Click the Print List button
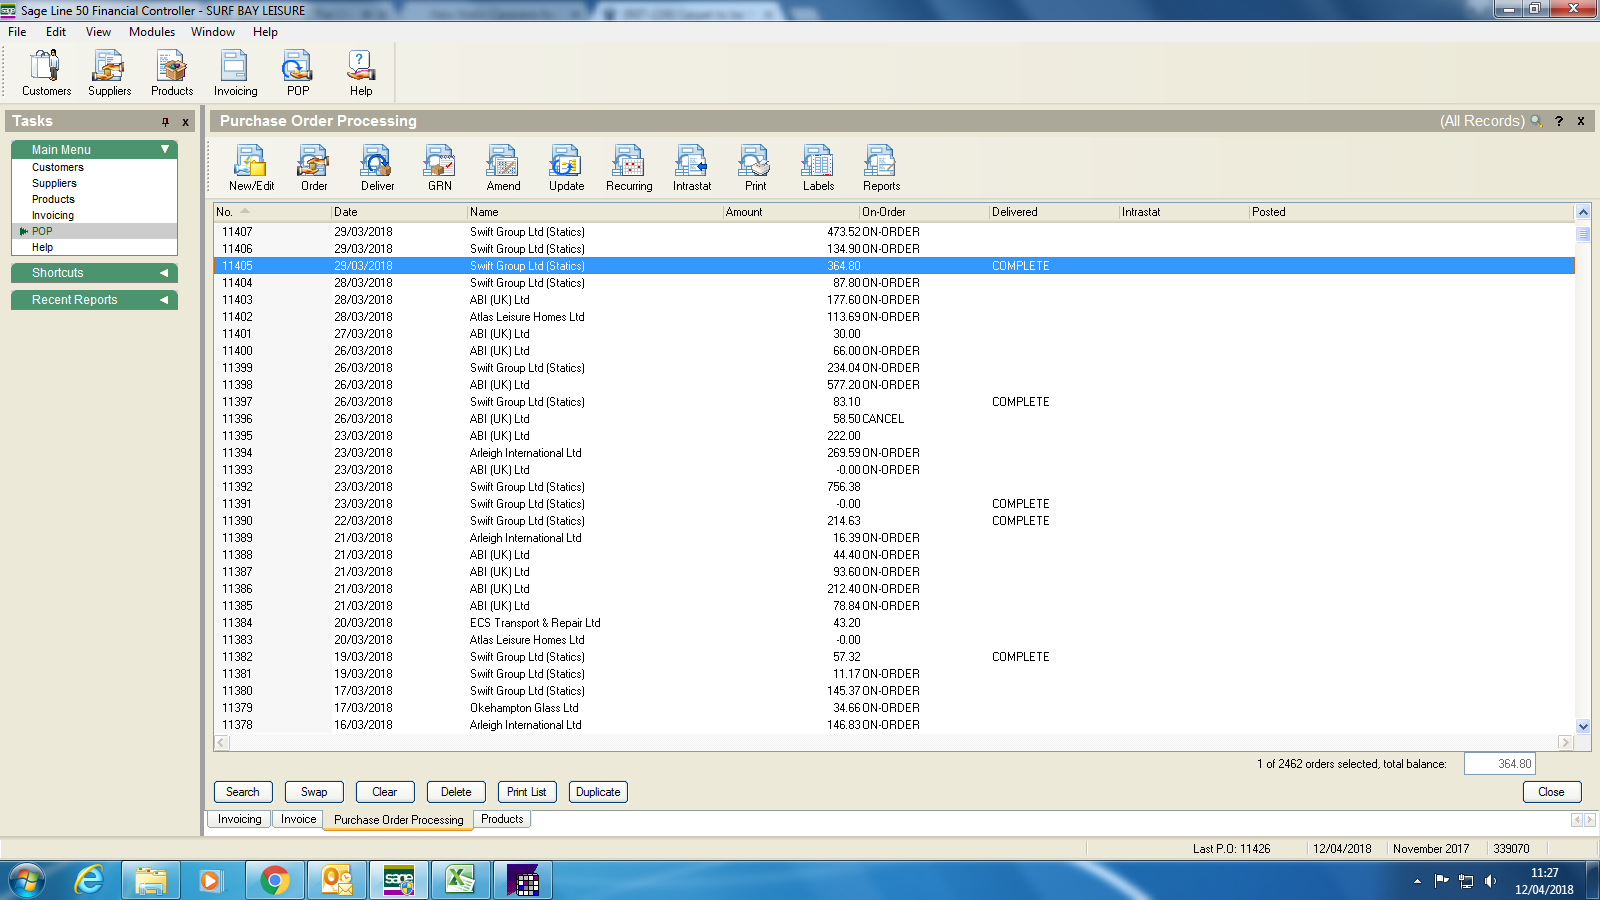 point(526,792)
